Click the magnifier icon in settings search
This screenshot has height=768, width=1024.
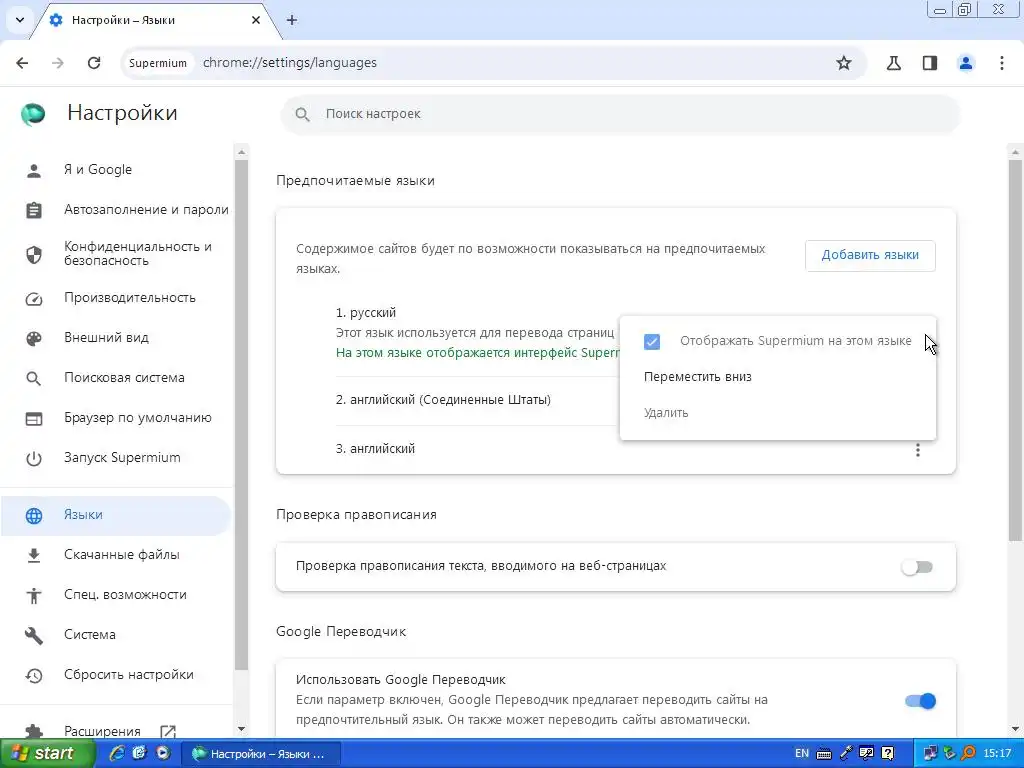tap(302, 114)
